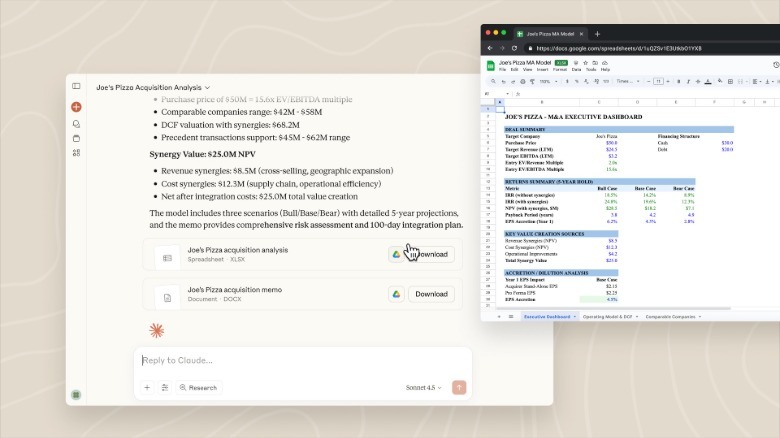This screenshot has width=780, height=438.
Task: Click the Google Drive icon beside the memo download
Action: tap(396, 294)
